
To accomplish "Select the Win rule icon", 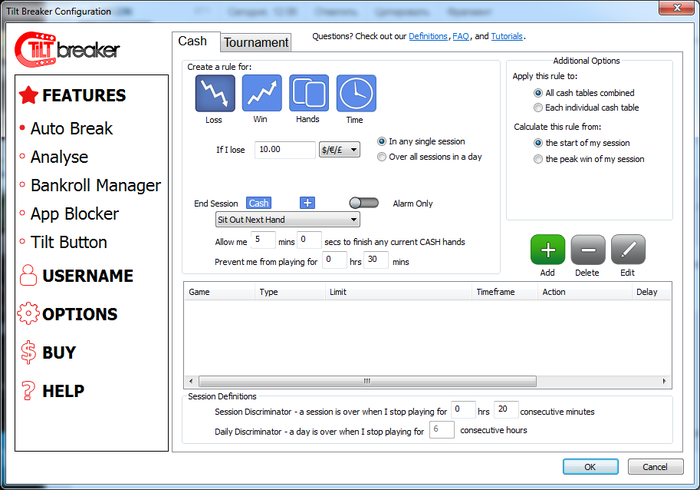I will 262,93.
